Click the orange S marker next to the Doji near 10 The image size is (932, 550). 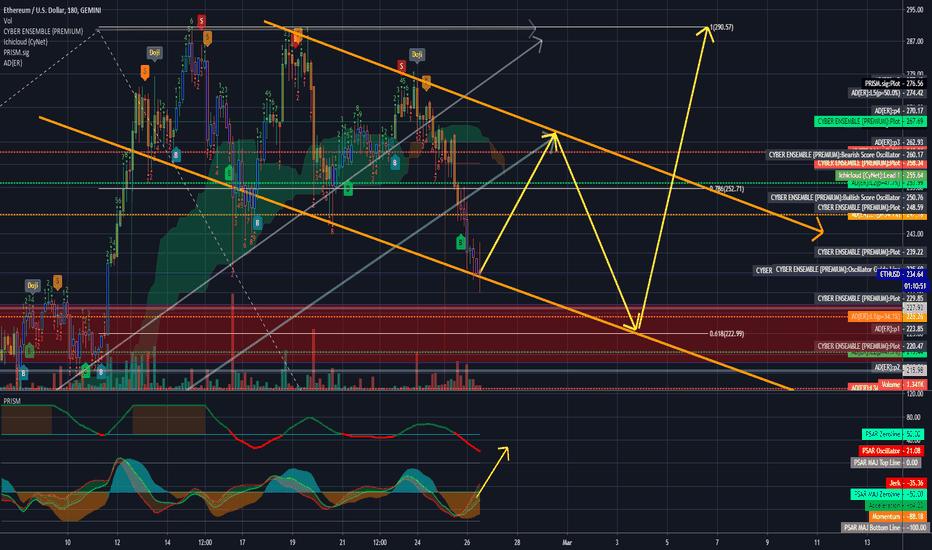[x=57, y=282]
